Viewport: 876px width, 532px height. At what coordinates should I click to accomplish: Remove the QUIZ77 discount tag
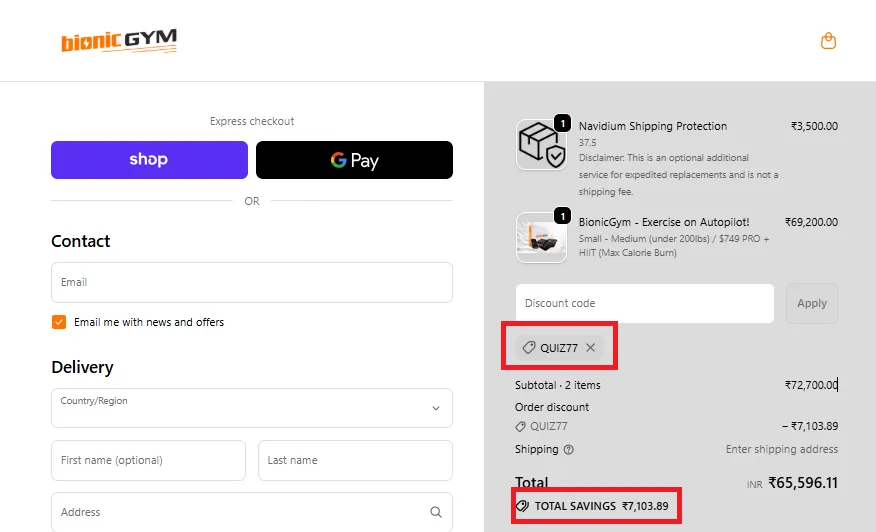pos(591,348)
